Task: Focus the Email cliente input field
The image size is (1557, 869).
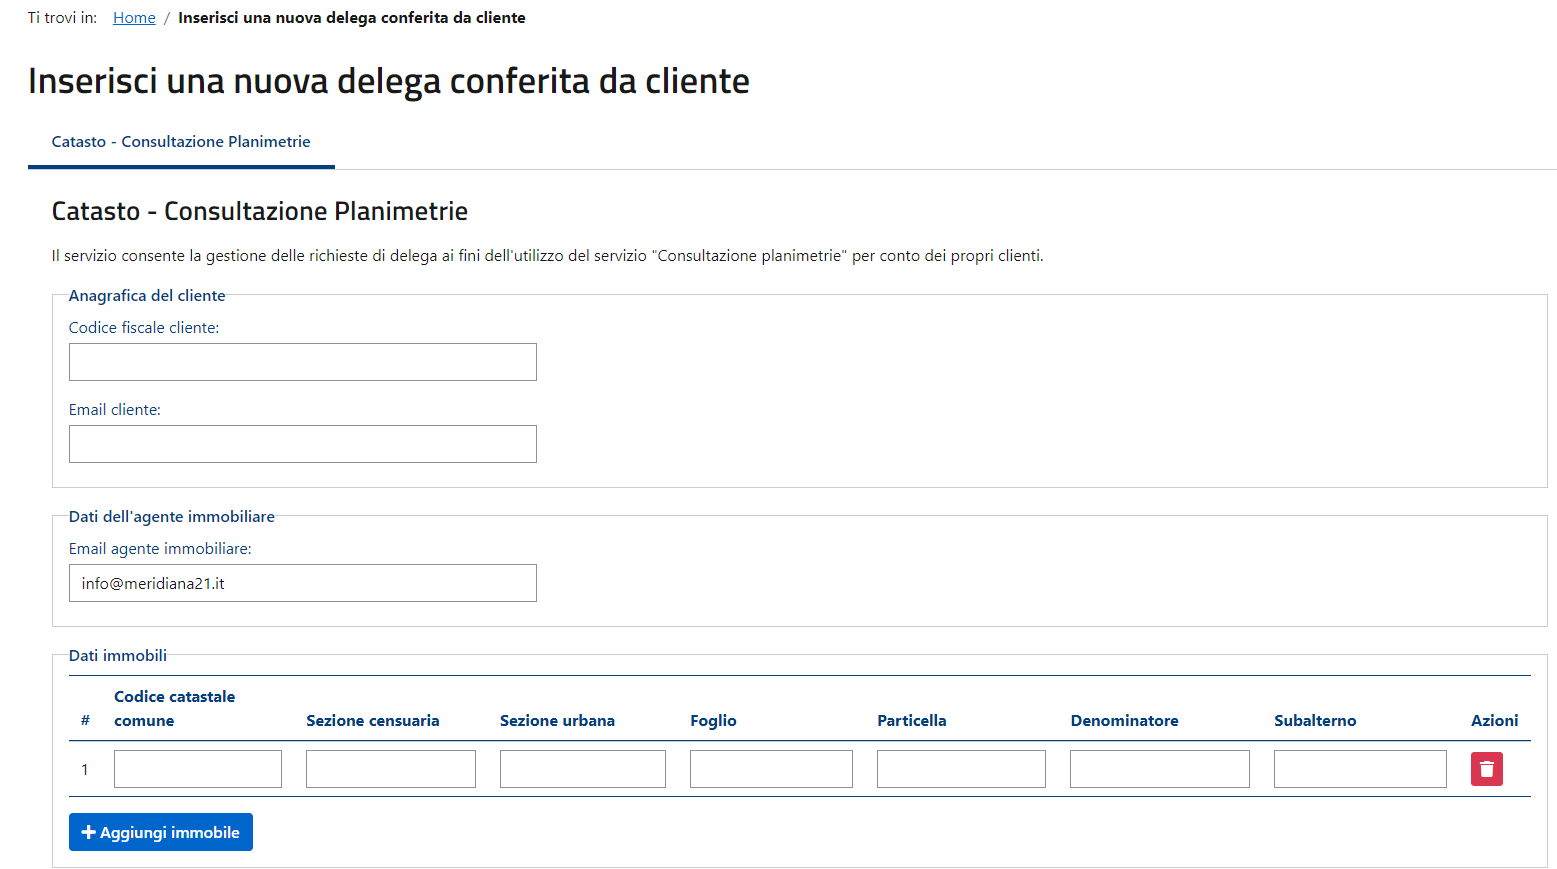Action: click(x=303, y=444)
